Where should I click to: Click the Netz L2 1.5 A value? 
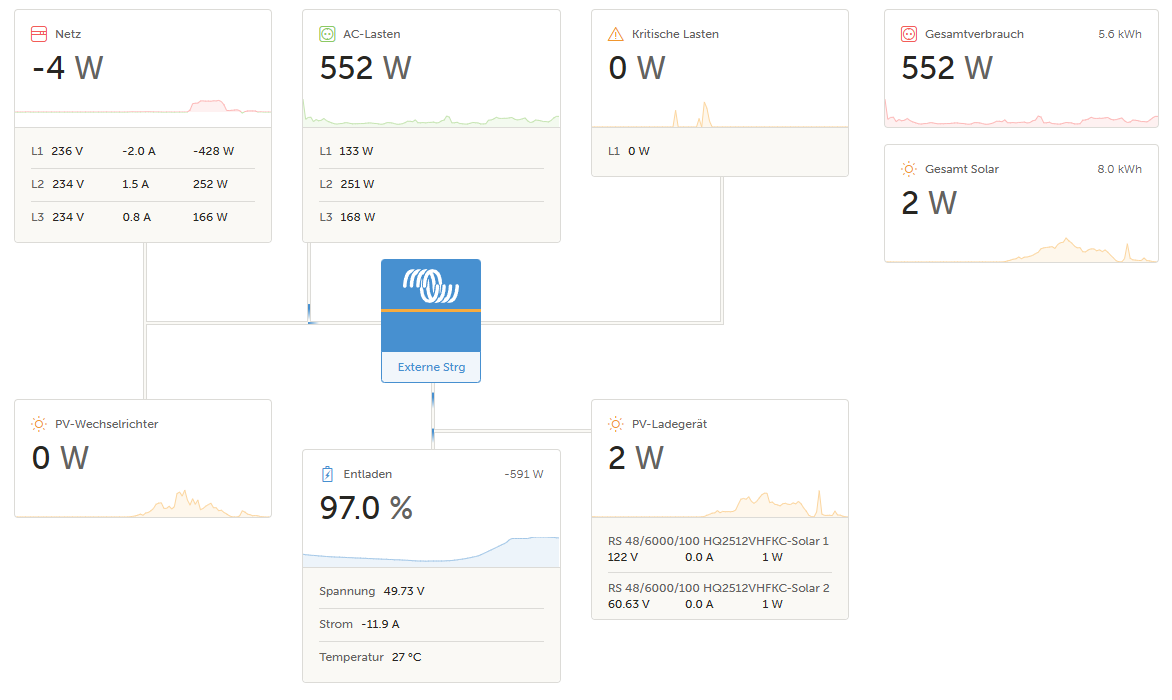pos(135,184)
